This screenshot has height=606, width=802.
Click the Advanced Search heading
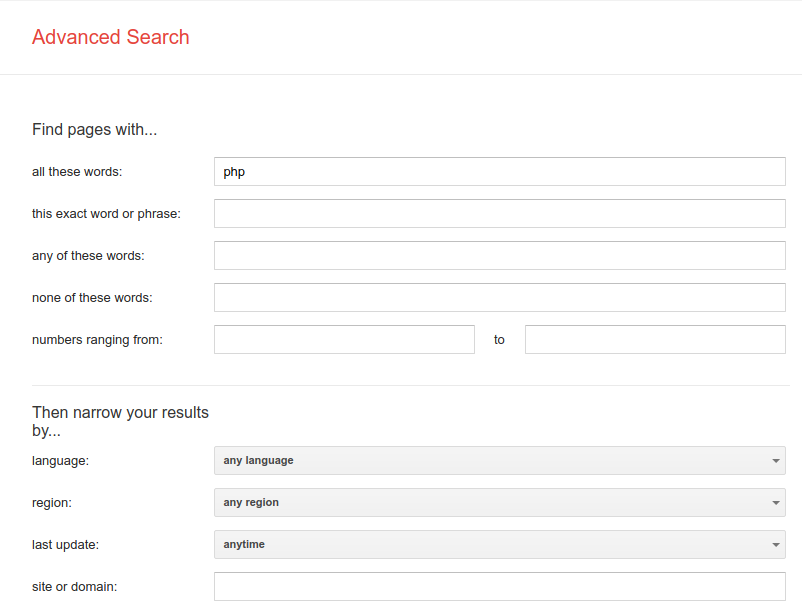click(x=110, y=37)
